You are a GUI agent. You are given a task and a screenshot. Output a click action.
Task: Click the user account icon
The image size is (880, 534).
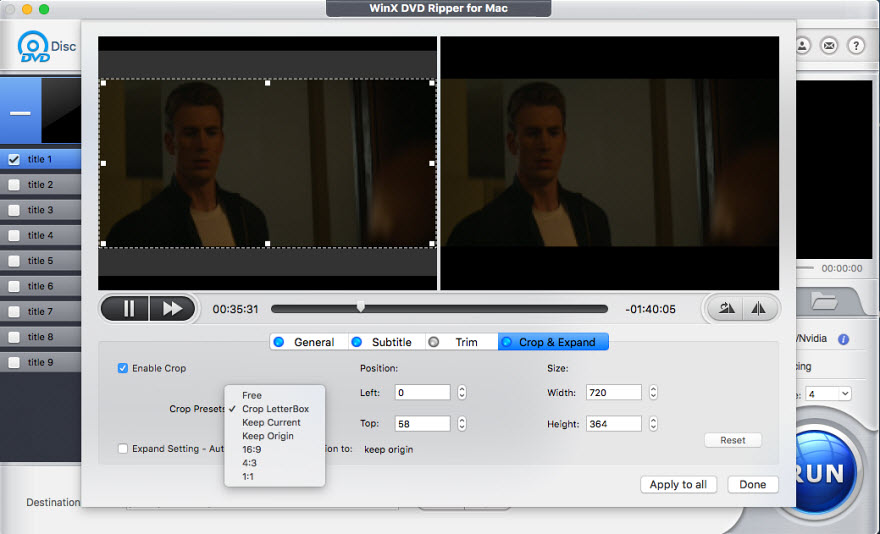[x=803, y=46]
